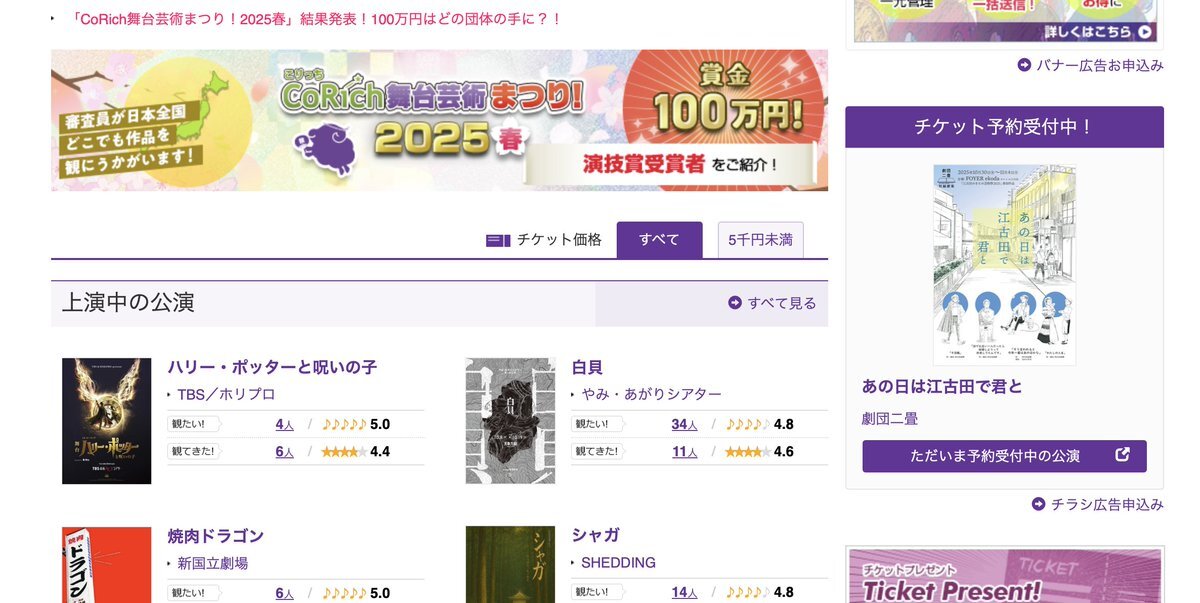Open the 白貝 performance title link
The image size is (1200, 603).
click(587, 367)
